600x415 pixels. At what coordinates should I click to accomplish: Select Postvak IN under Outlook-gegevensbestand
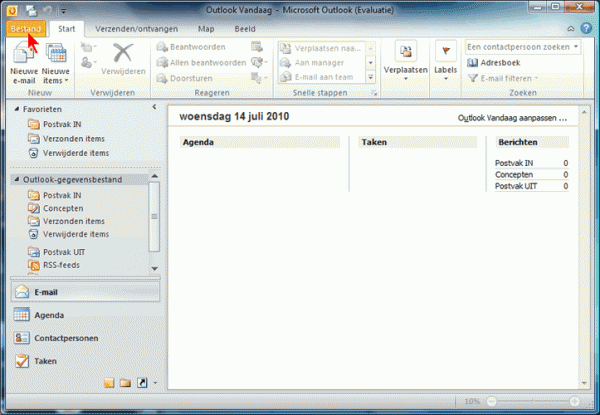point(55,195)
